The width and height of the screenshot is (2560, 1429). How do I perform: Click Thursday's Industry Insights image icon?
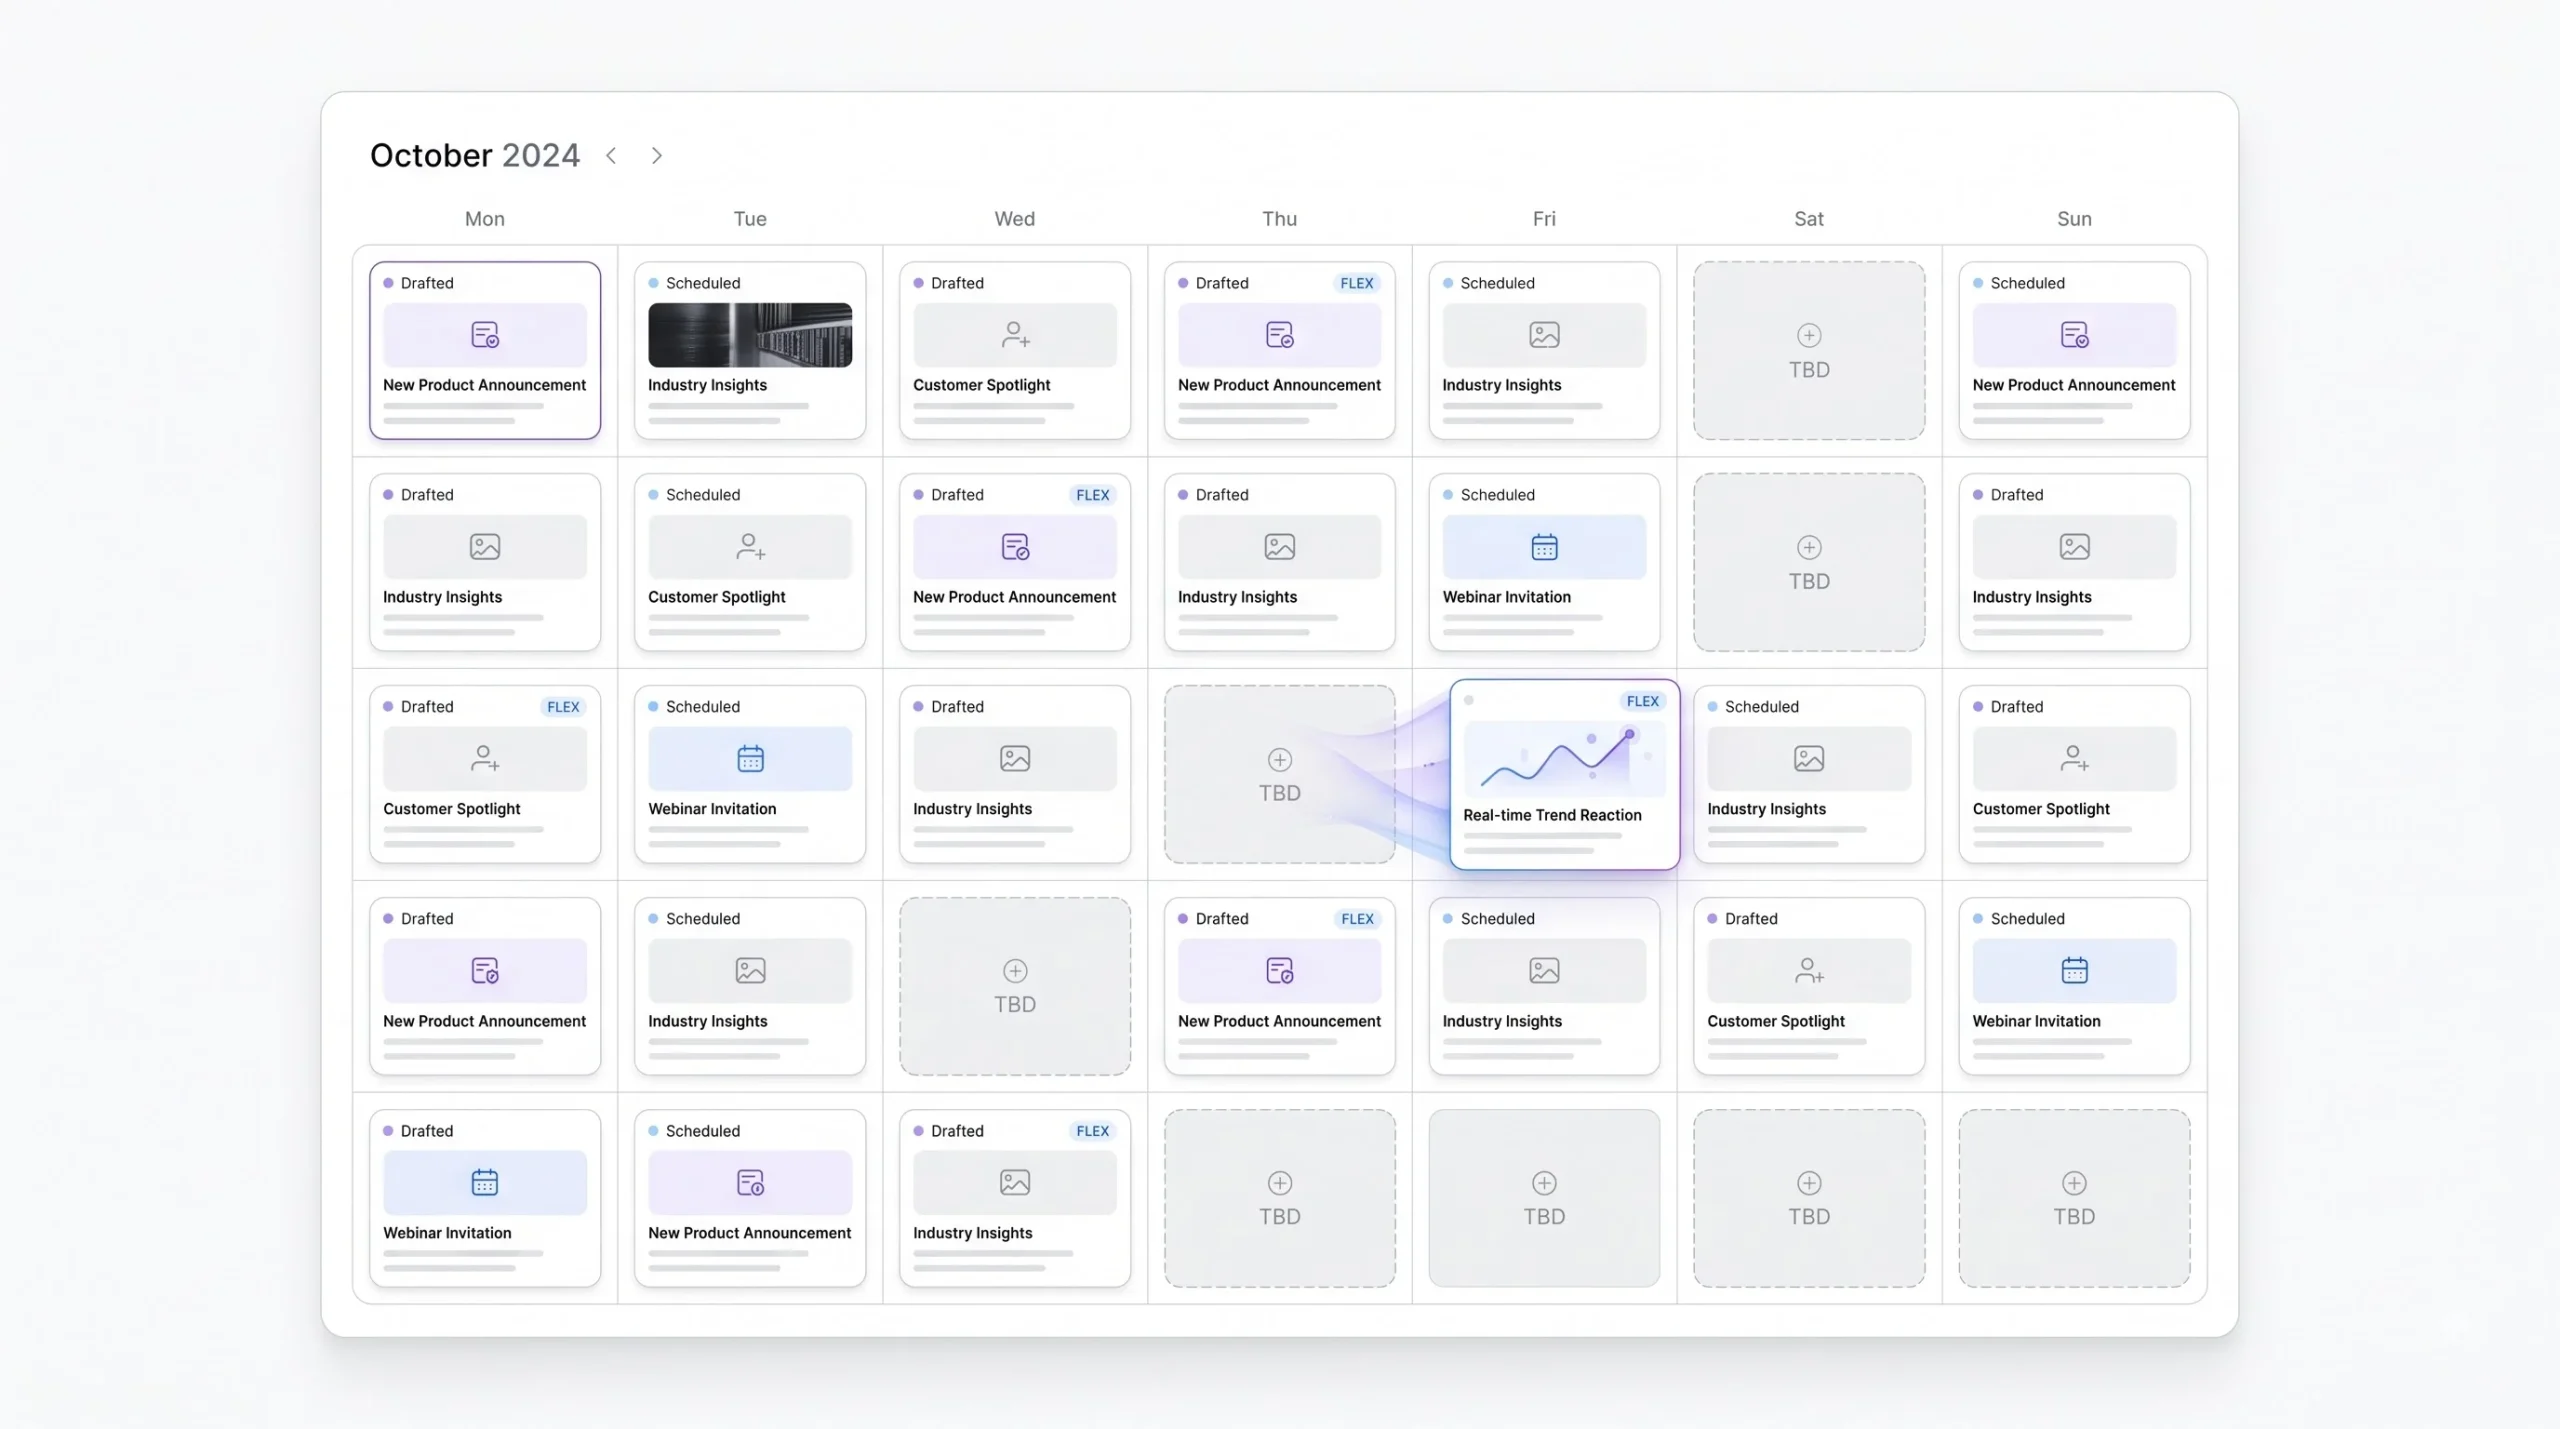1279,546
